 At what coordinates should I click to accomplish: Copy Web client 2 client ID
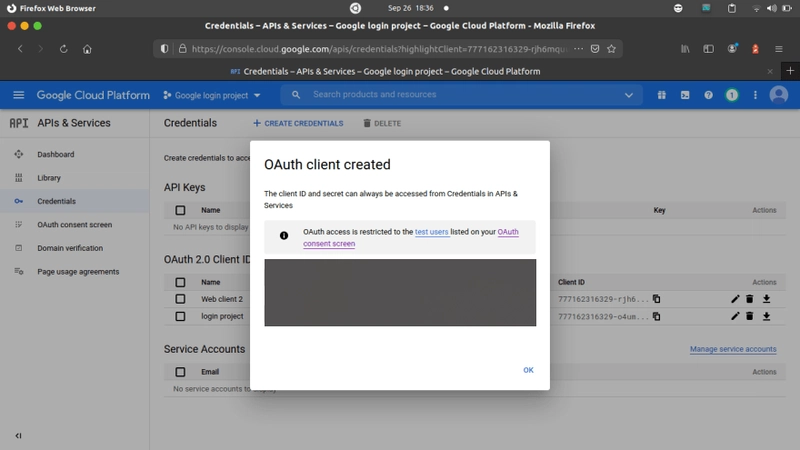[x=657, y=299]
